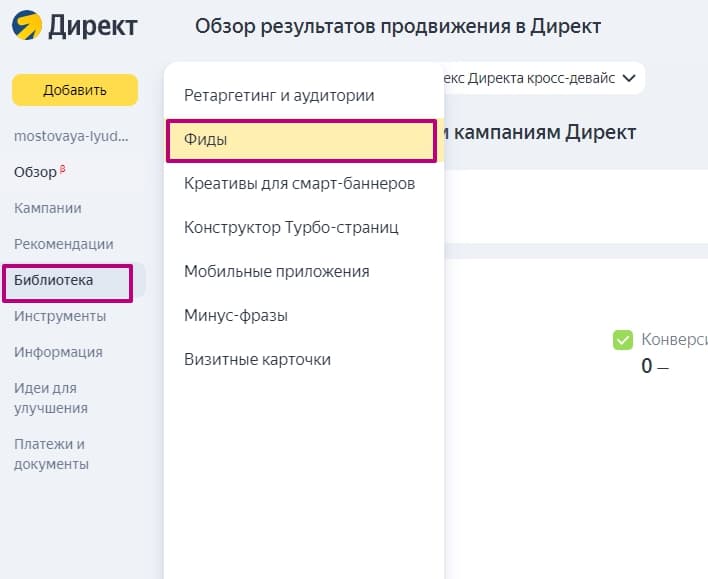
Task: Open Кампании in the sidebar
Action: coord(48,208)
